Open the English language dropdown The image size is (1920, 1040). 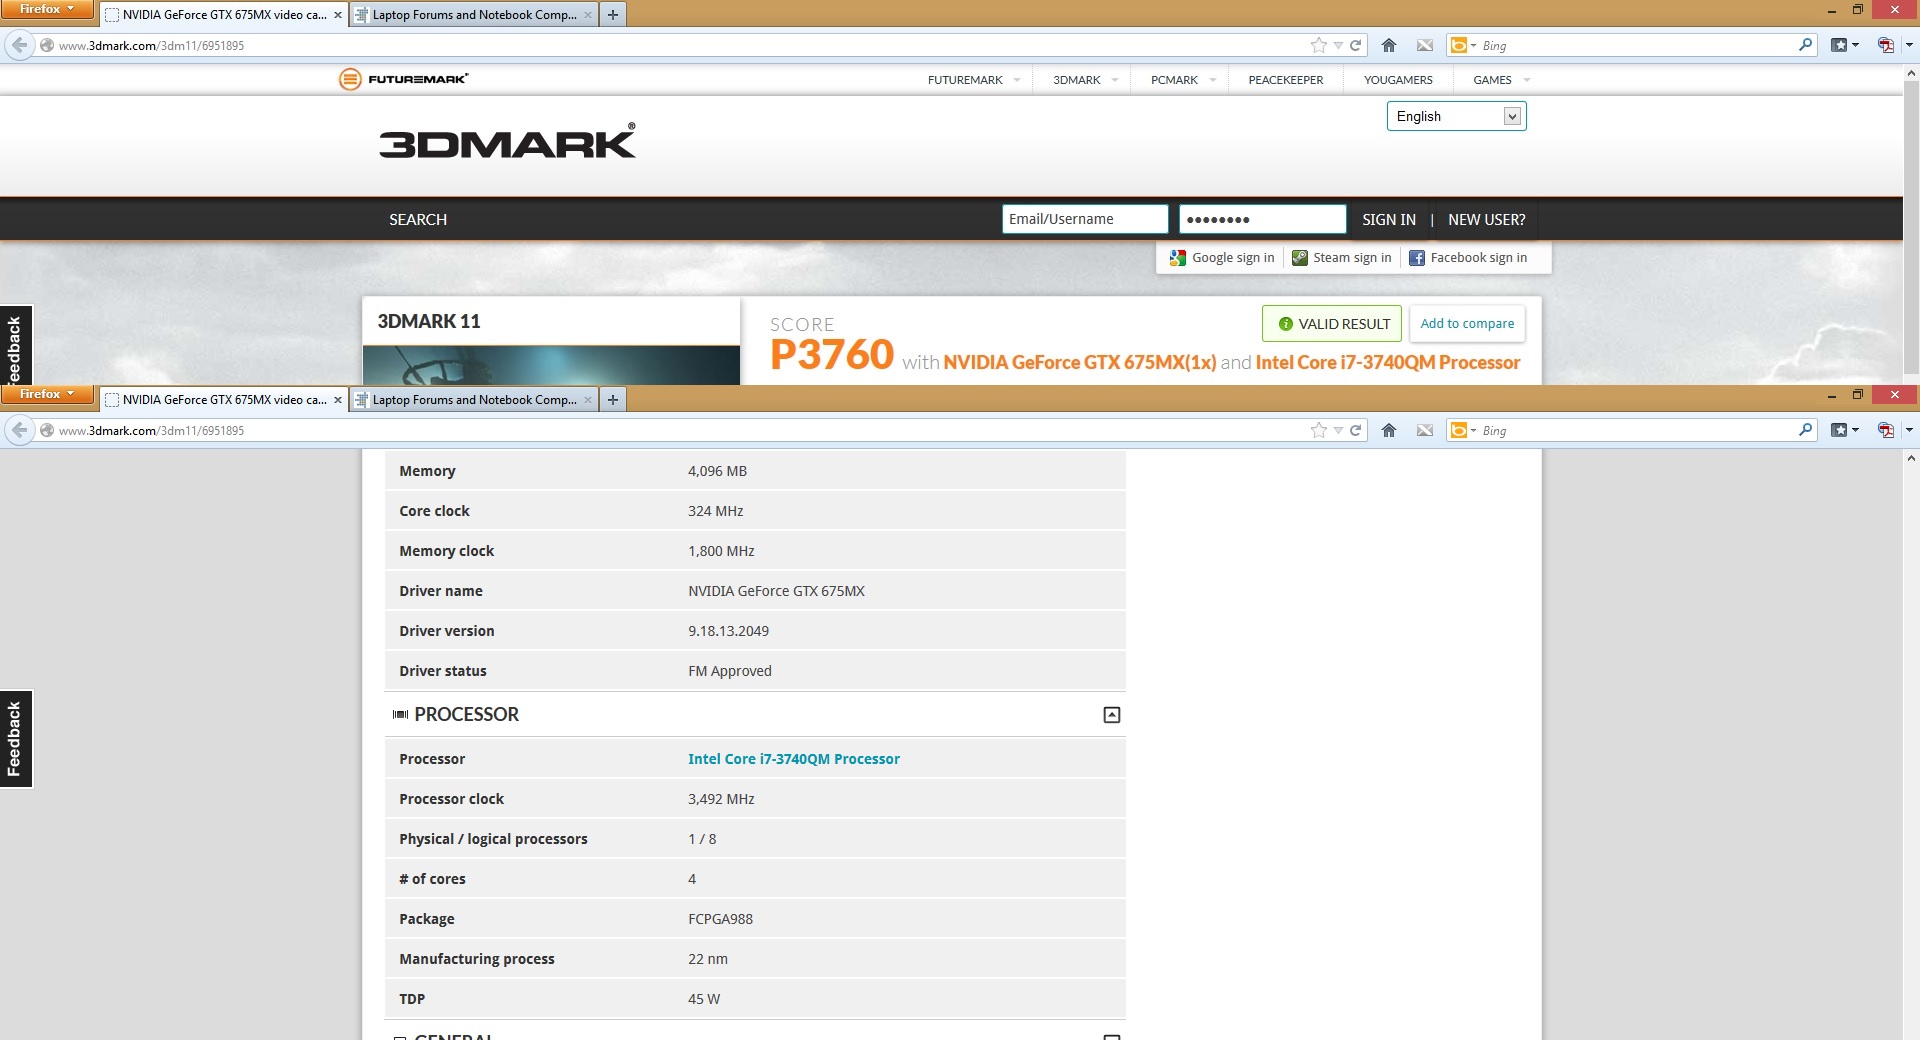click(1456, 117)
